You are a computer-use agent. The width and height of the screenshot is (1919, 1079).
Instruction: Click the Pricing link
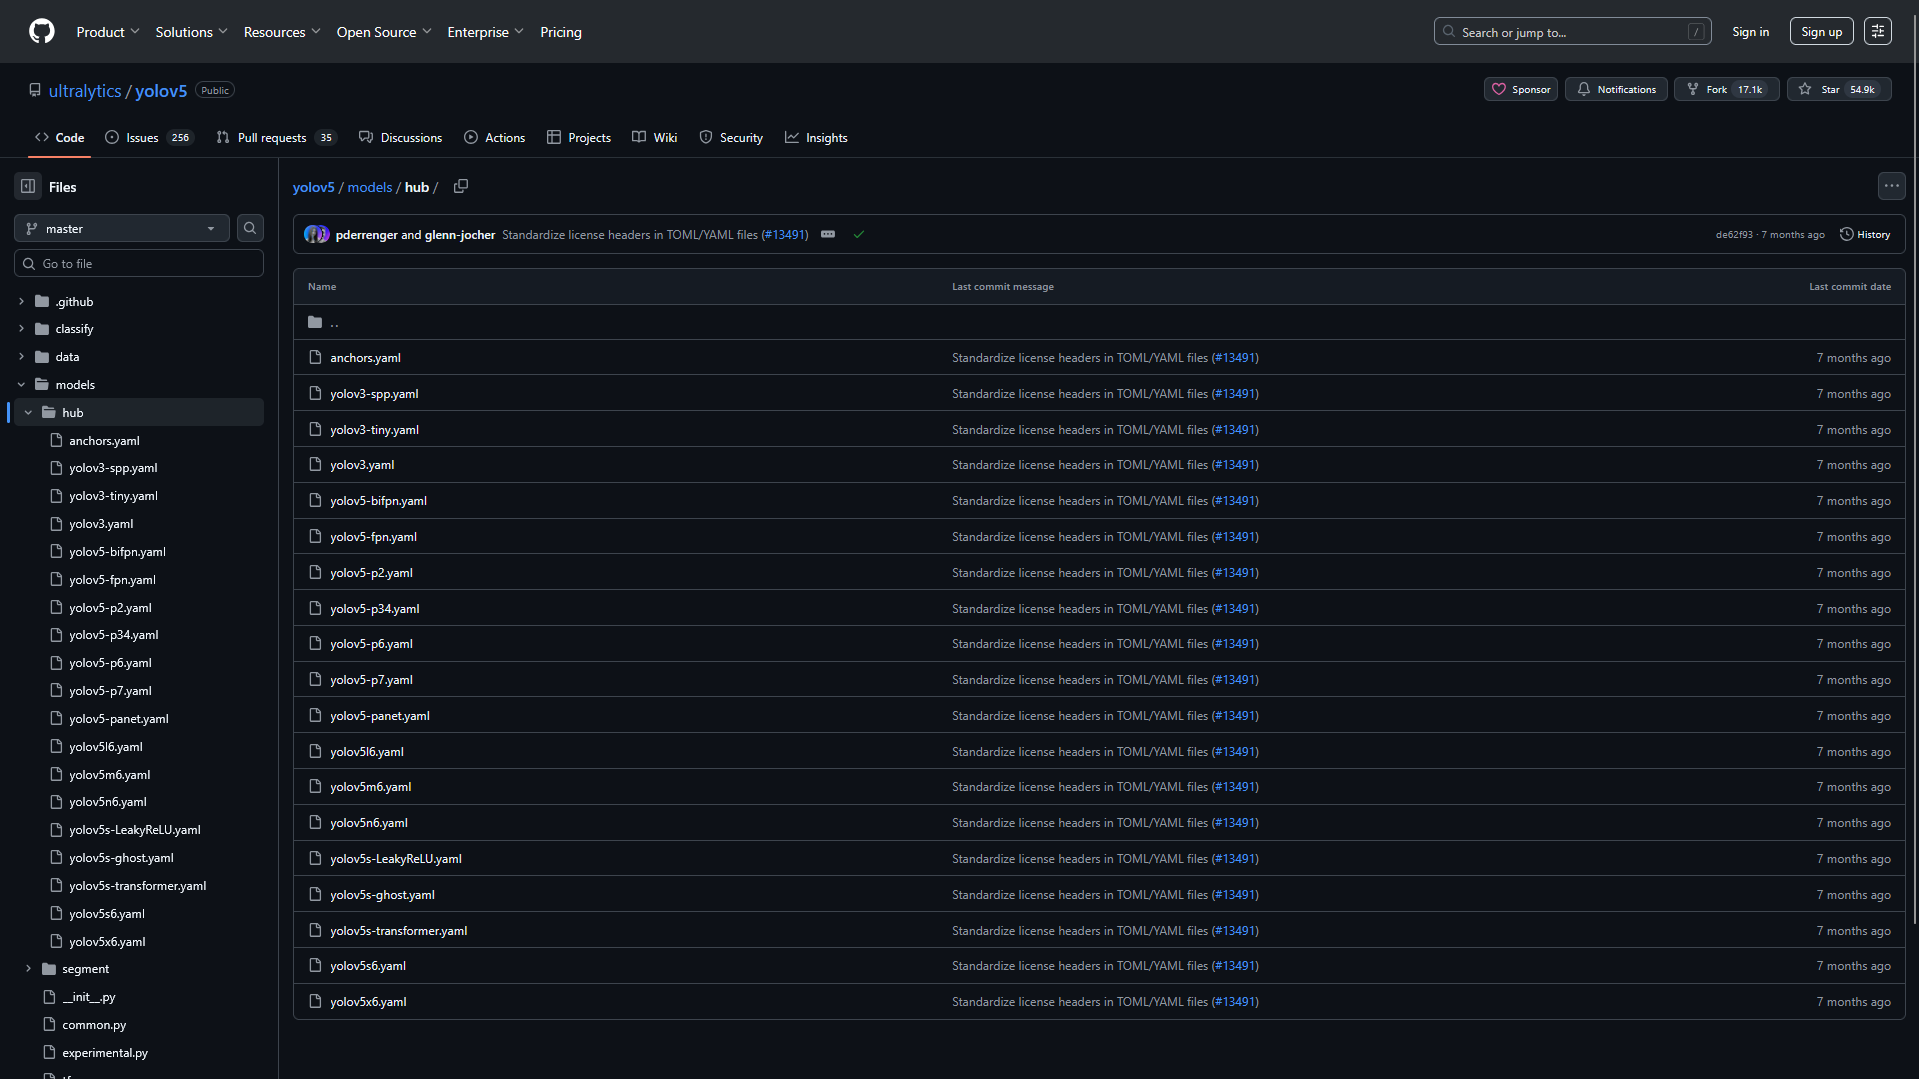click(561, 32)
